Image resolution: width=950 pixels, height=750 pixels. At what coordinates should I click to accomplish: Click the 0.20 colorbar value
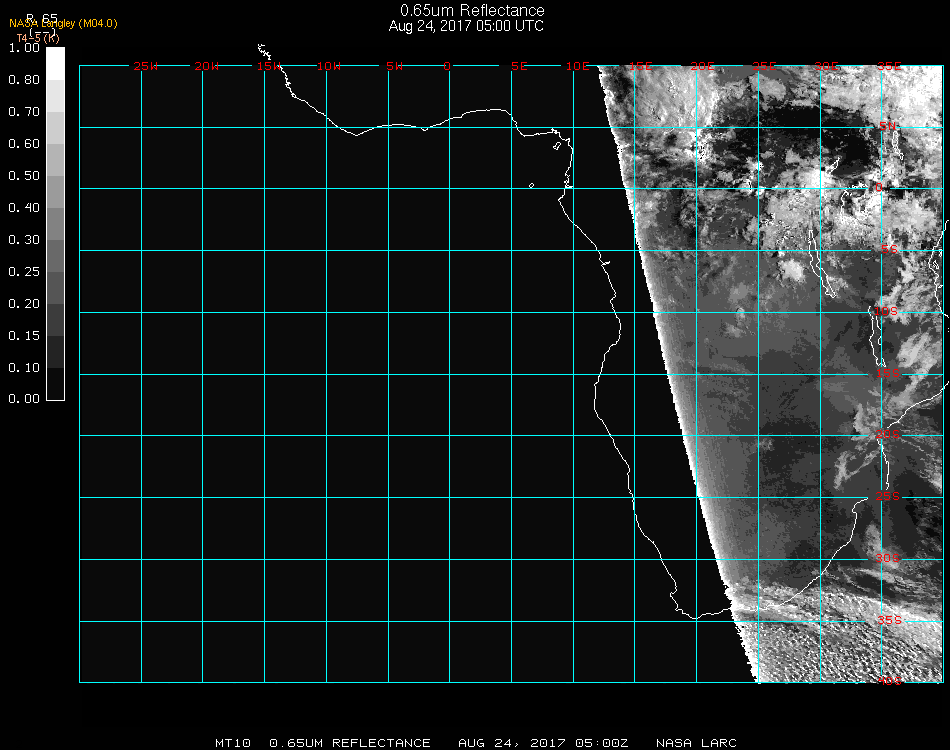pyautogui.click(x=24, y=304)
